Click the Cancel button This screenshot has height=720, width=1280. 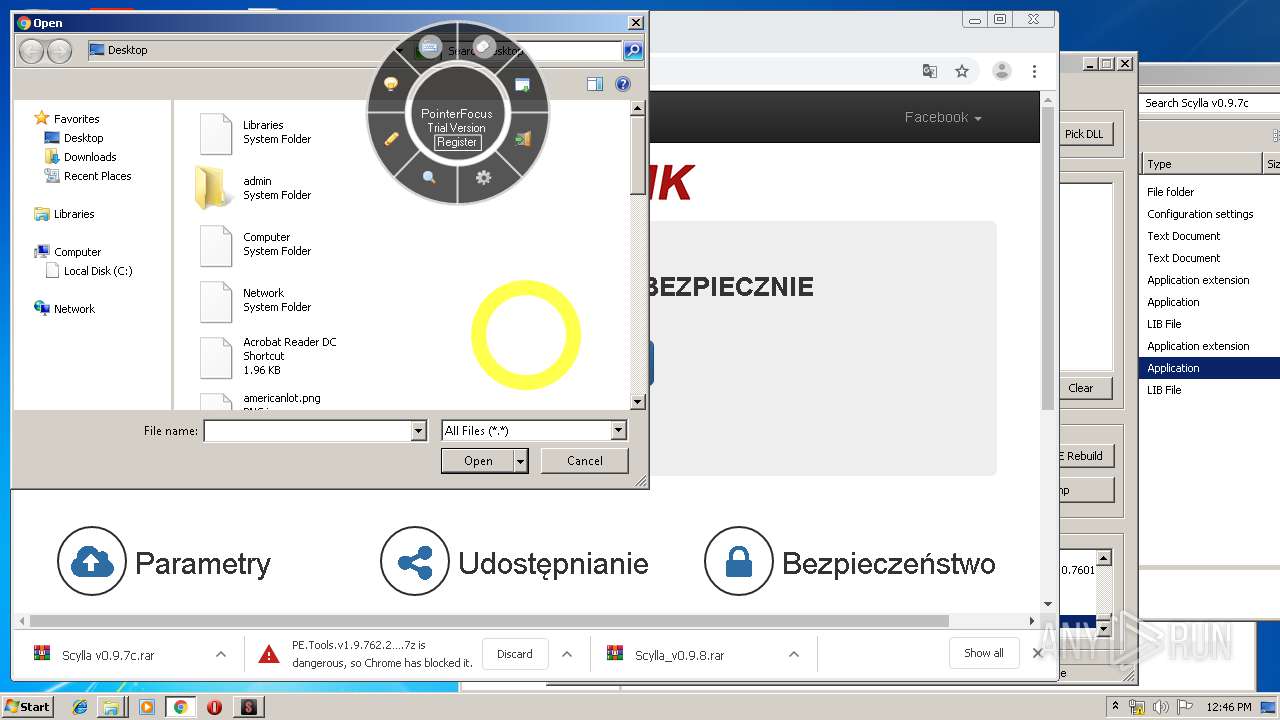coord(585,461)
